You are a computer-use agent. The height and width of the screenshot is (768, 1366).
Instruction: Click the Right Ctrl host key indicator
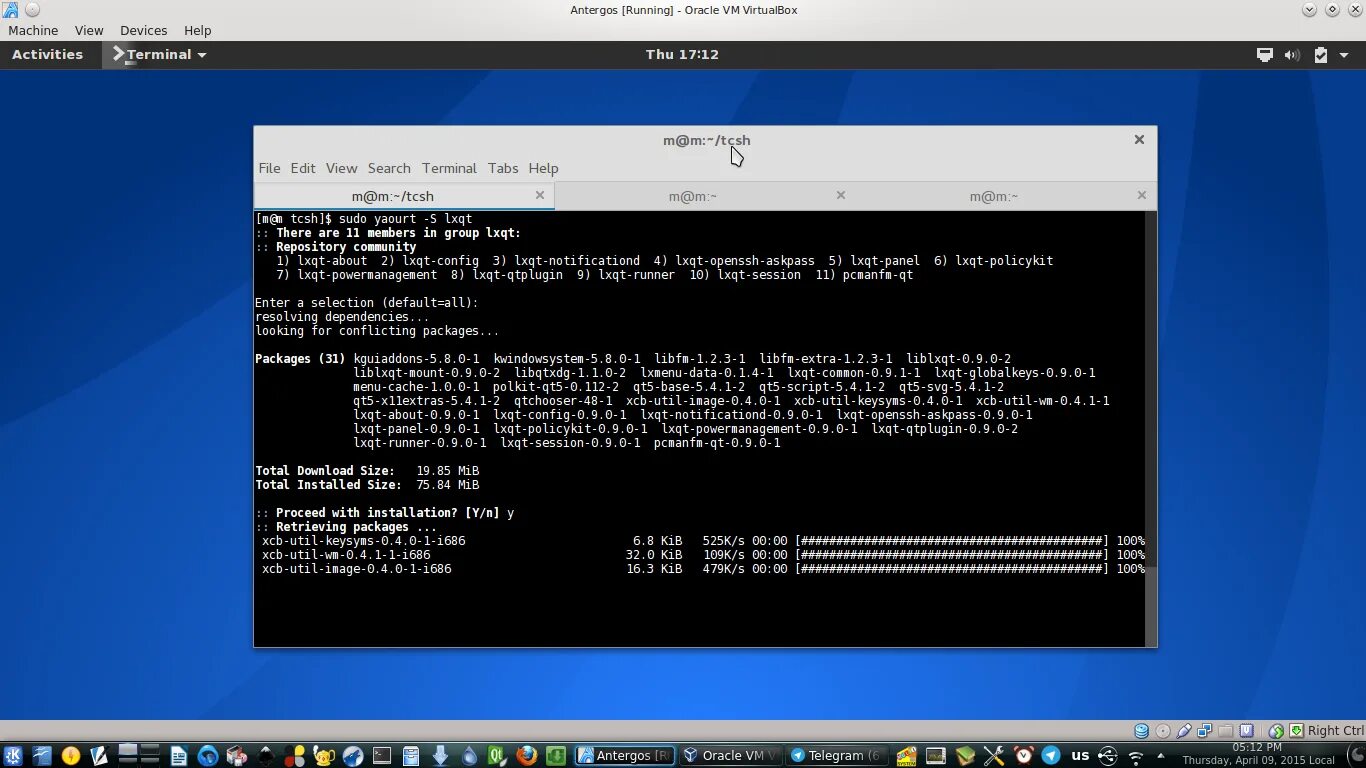1335,731
